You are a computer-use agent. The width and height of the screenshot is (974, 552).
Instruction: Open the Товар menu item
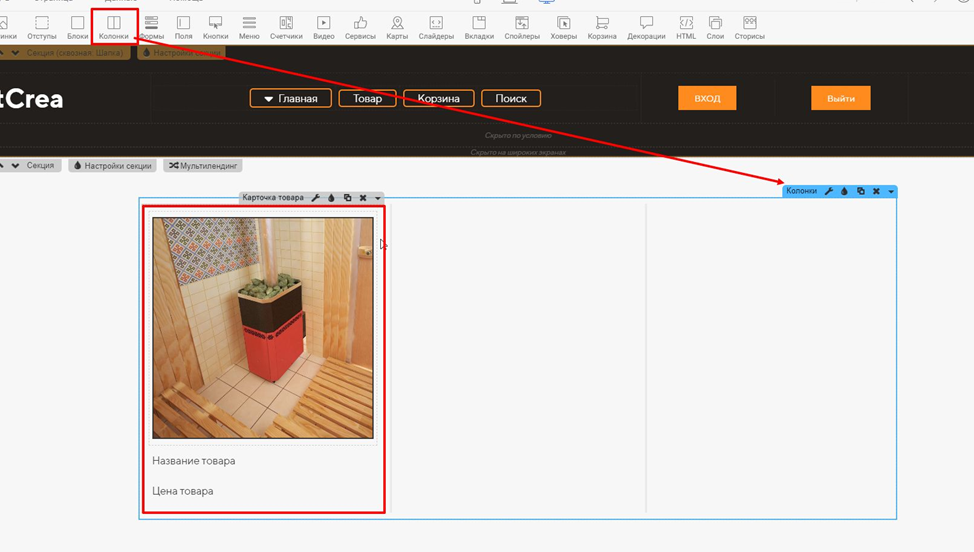pyautogui.click(x=367, y=98)
